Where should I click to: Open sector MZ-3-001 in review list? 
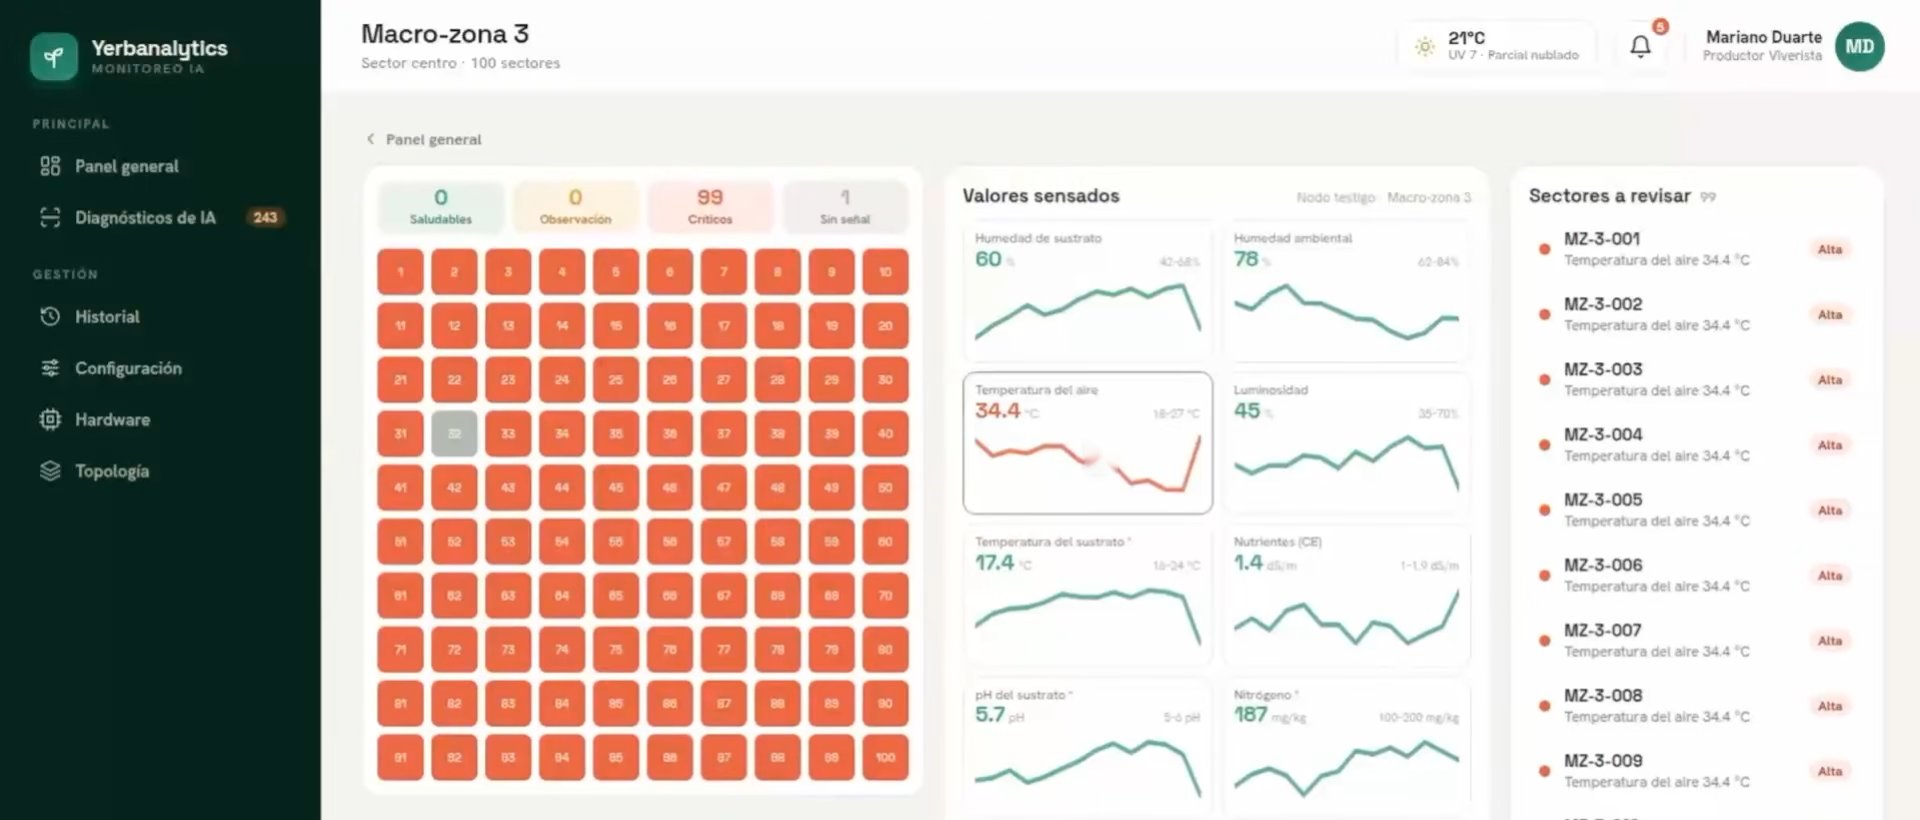tap(1696, 249)
